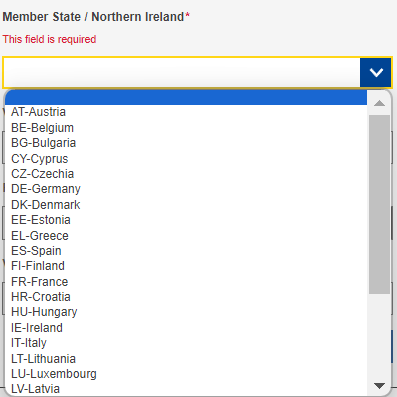The height and width of the screenshot is (397, 397).
Task: Pick EE-Estonia from the list
Action: click(186, 220)
